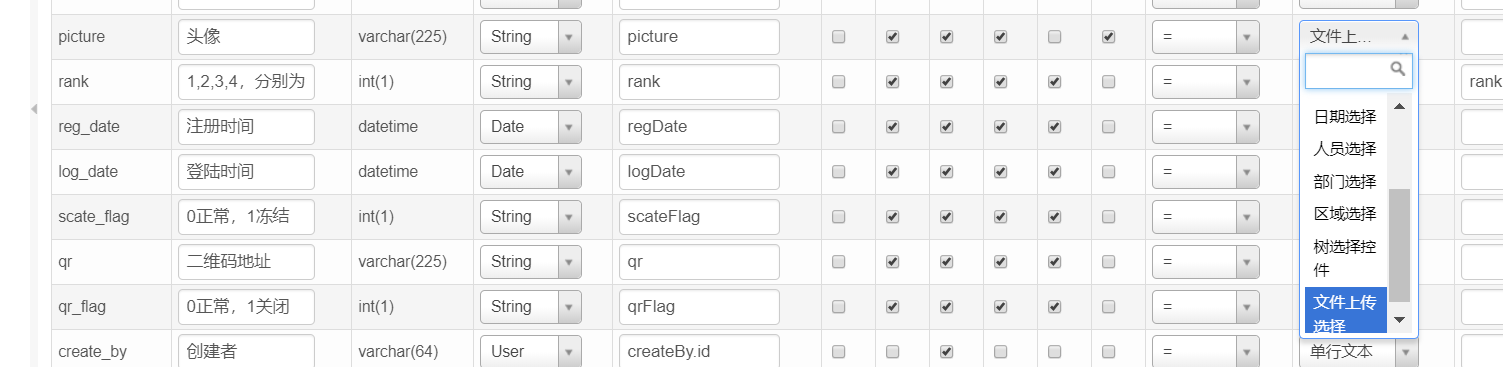Expand the 单行文本 dropdown in create_by row
This screenshot has width=1503, height=367.
[1359, 352]
